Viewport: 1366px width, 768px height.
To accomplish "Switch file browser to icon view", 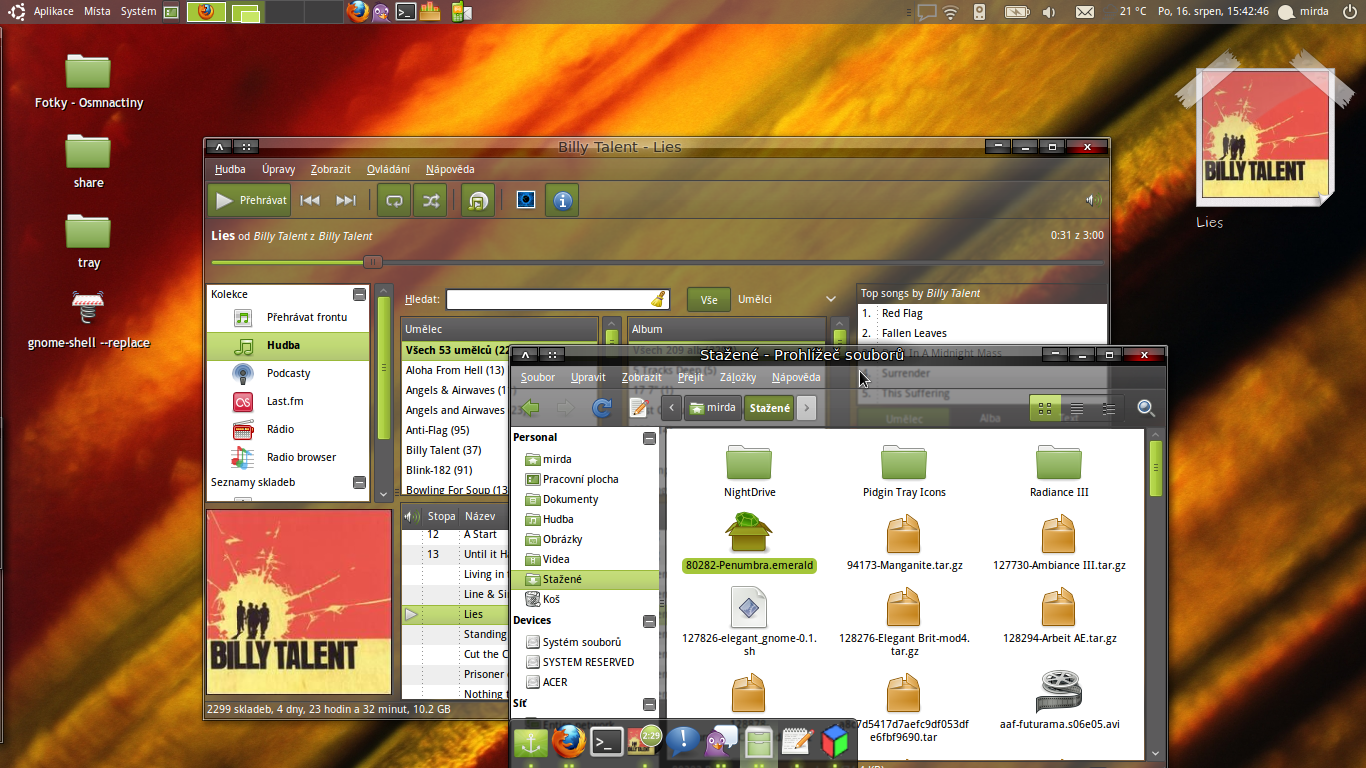I will point(1045,408).
